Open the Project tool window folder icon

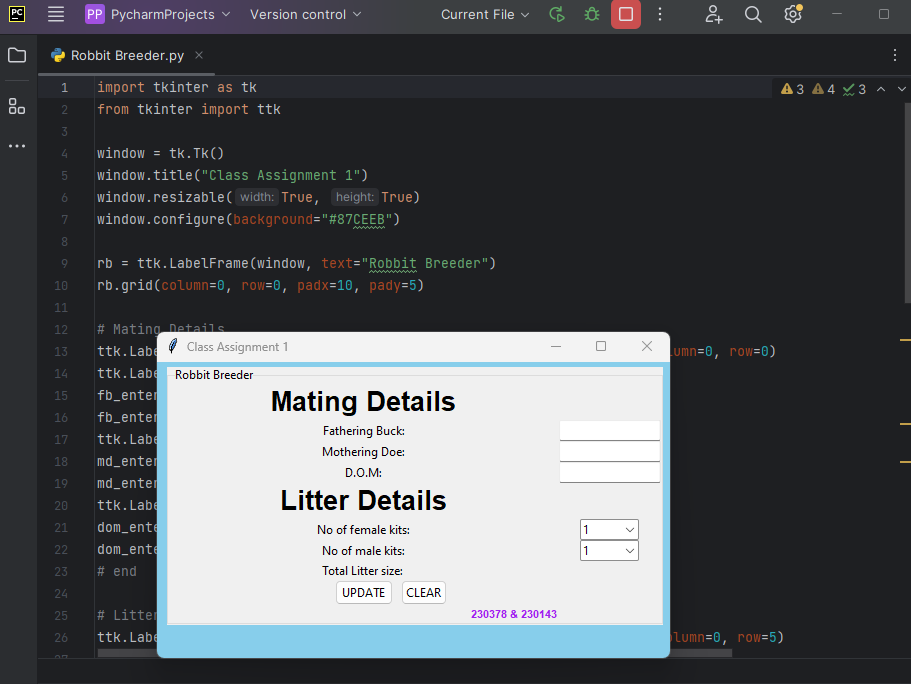click(x=17, y=55)
